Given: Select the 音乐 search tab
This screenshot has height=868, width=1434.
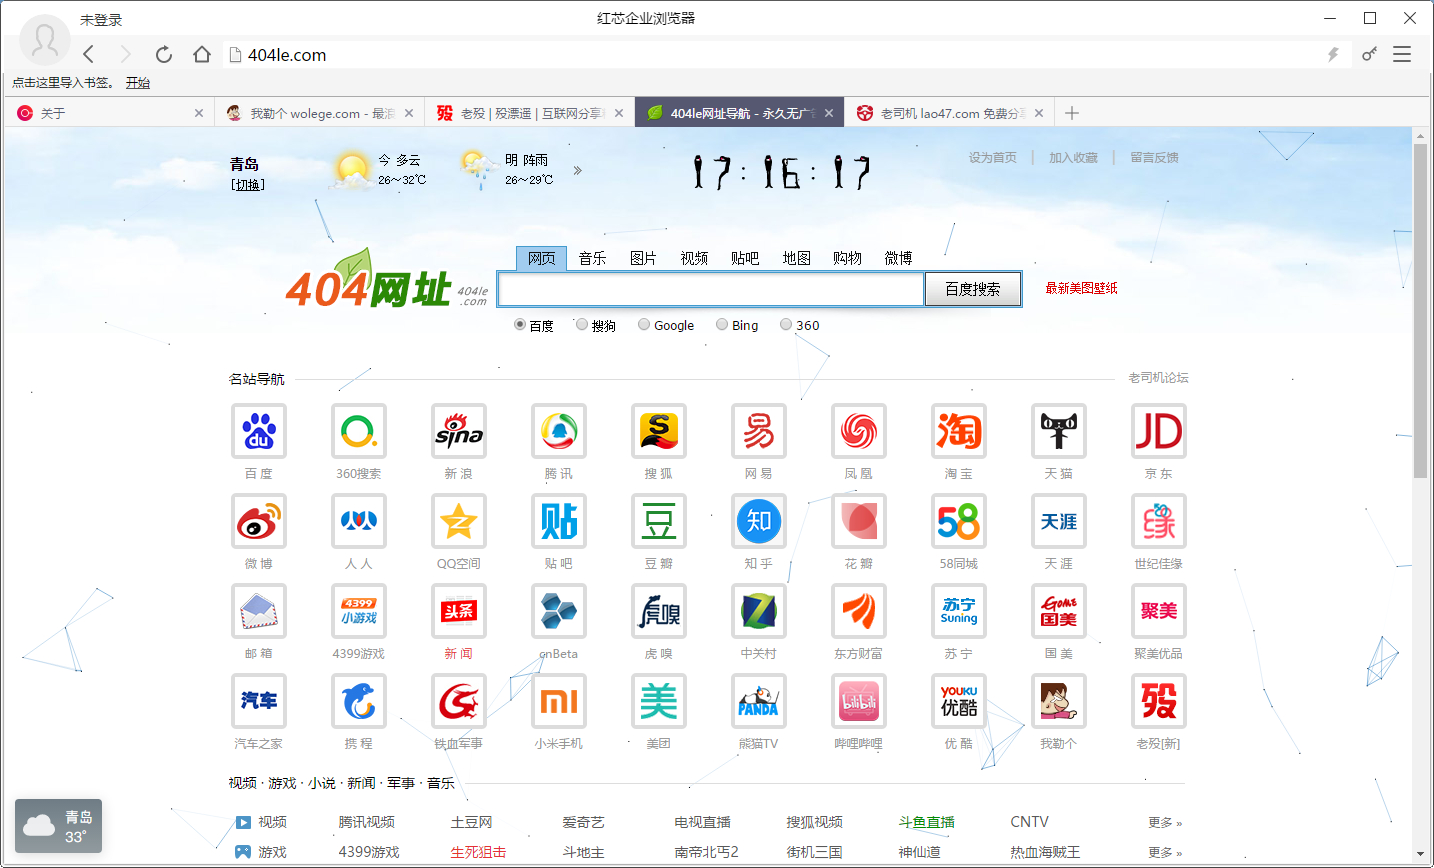Looking at the screenshot, I should (592, 258).
